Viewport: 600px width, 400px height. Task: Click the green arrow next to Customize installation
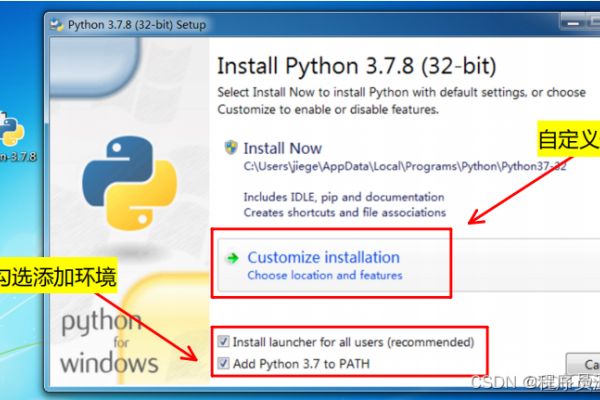(x=232, y=258)
